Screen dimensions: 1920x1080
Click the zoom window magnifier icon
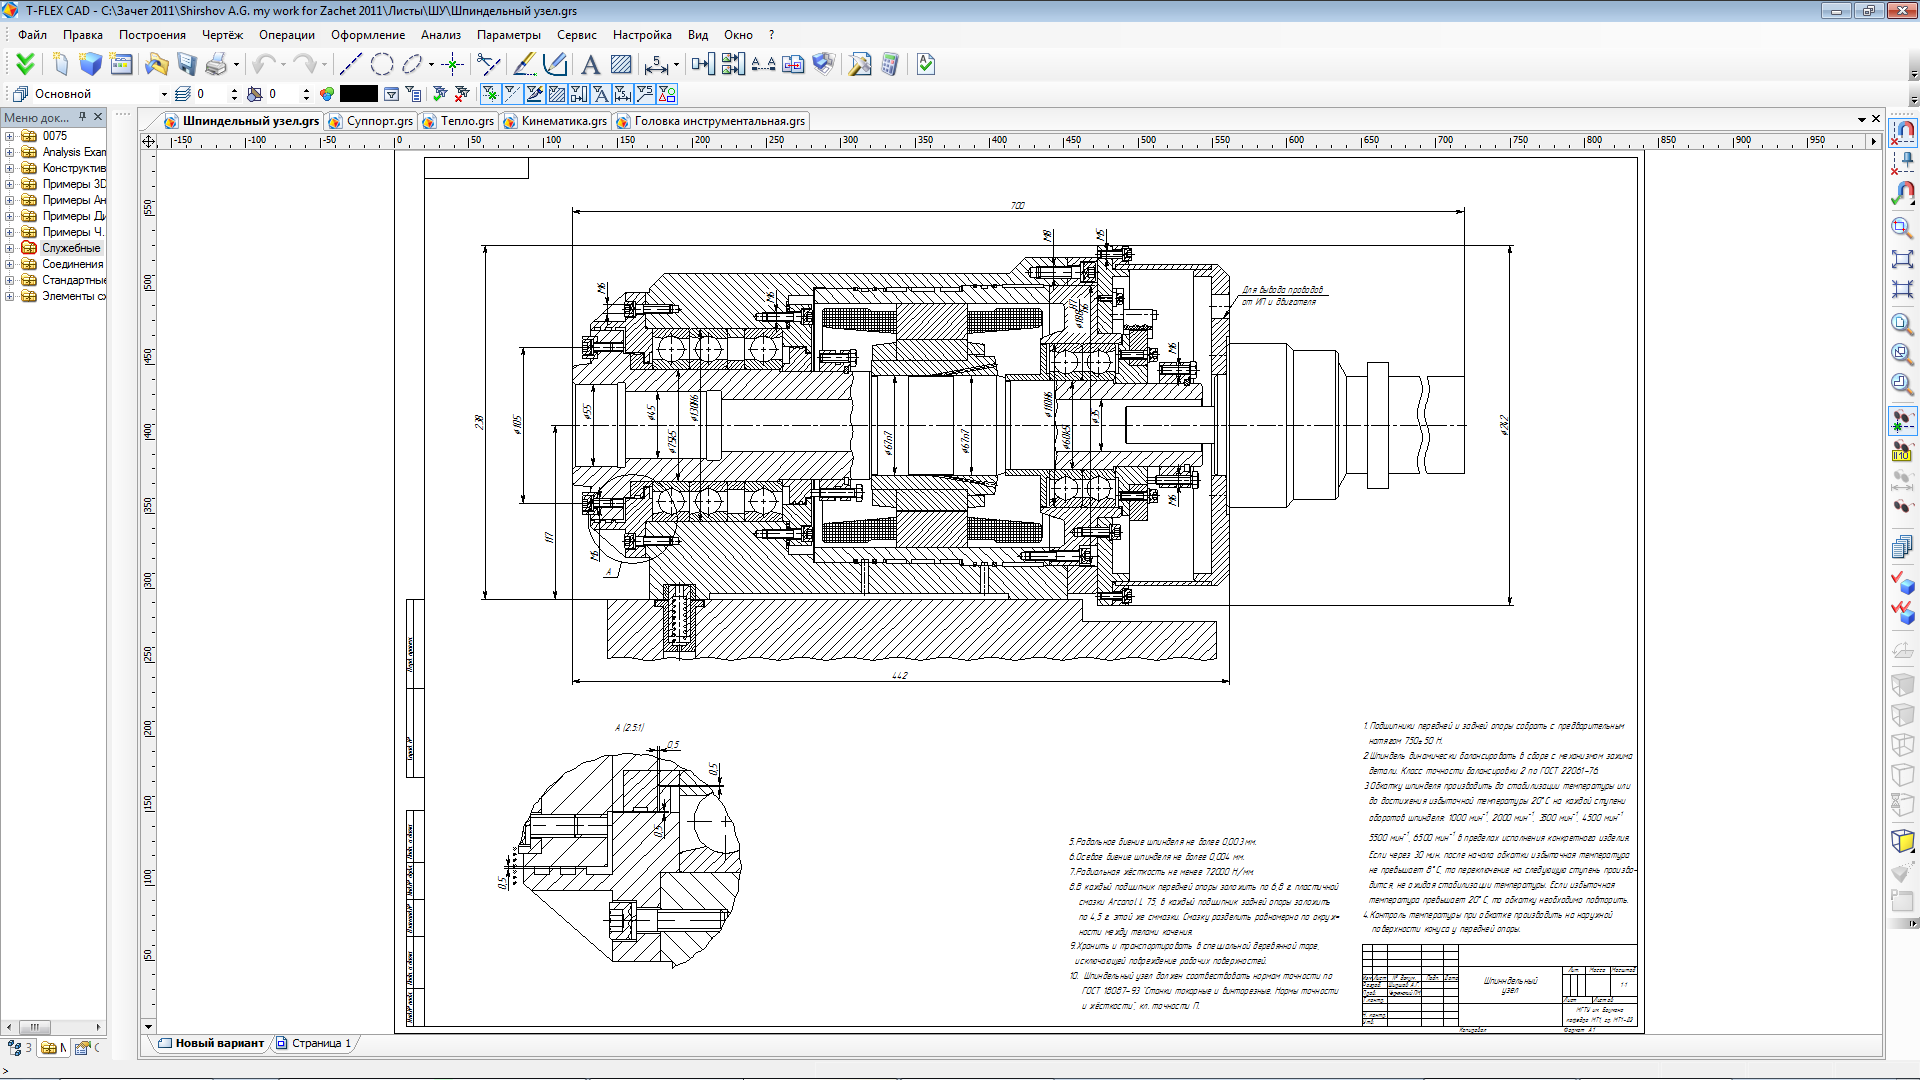click(1902, 228)
